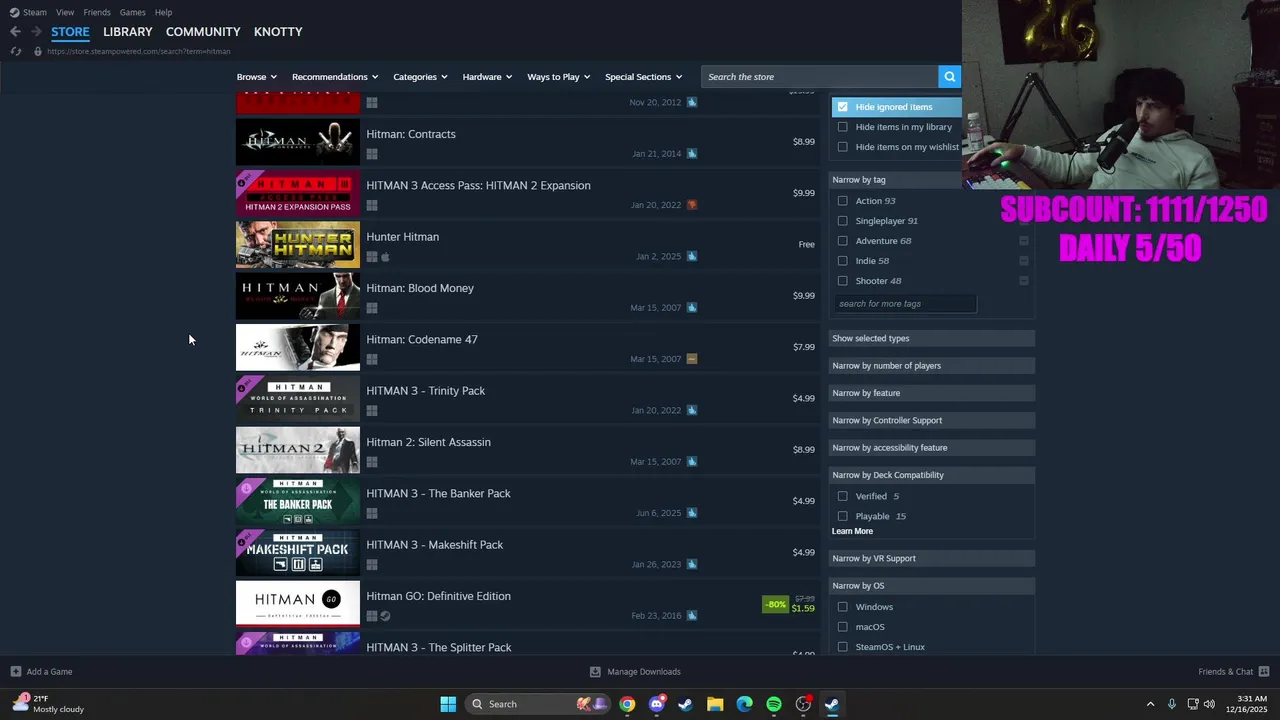Open the View menu
The image size is (1280, 720).
click(x=65, y=12)
